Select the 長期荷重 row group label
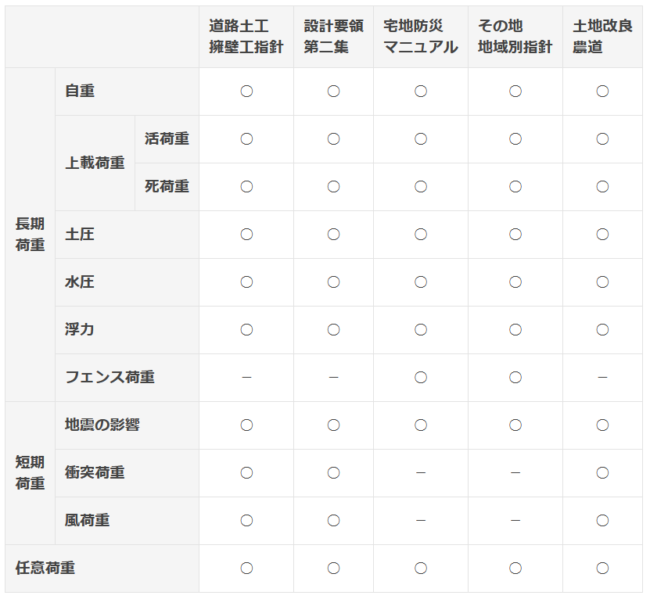The height and width of the screenshot is (599, 650). (x=30, y=234)
